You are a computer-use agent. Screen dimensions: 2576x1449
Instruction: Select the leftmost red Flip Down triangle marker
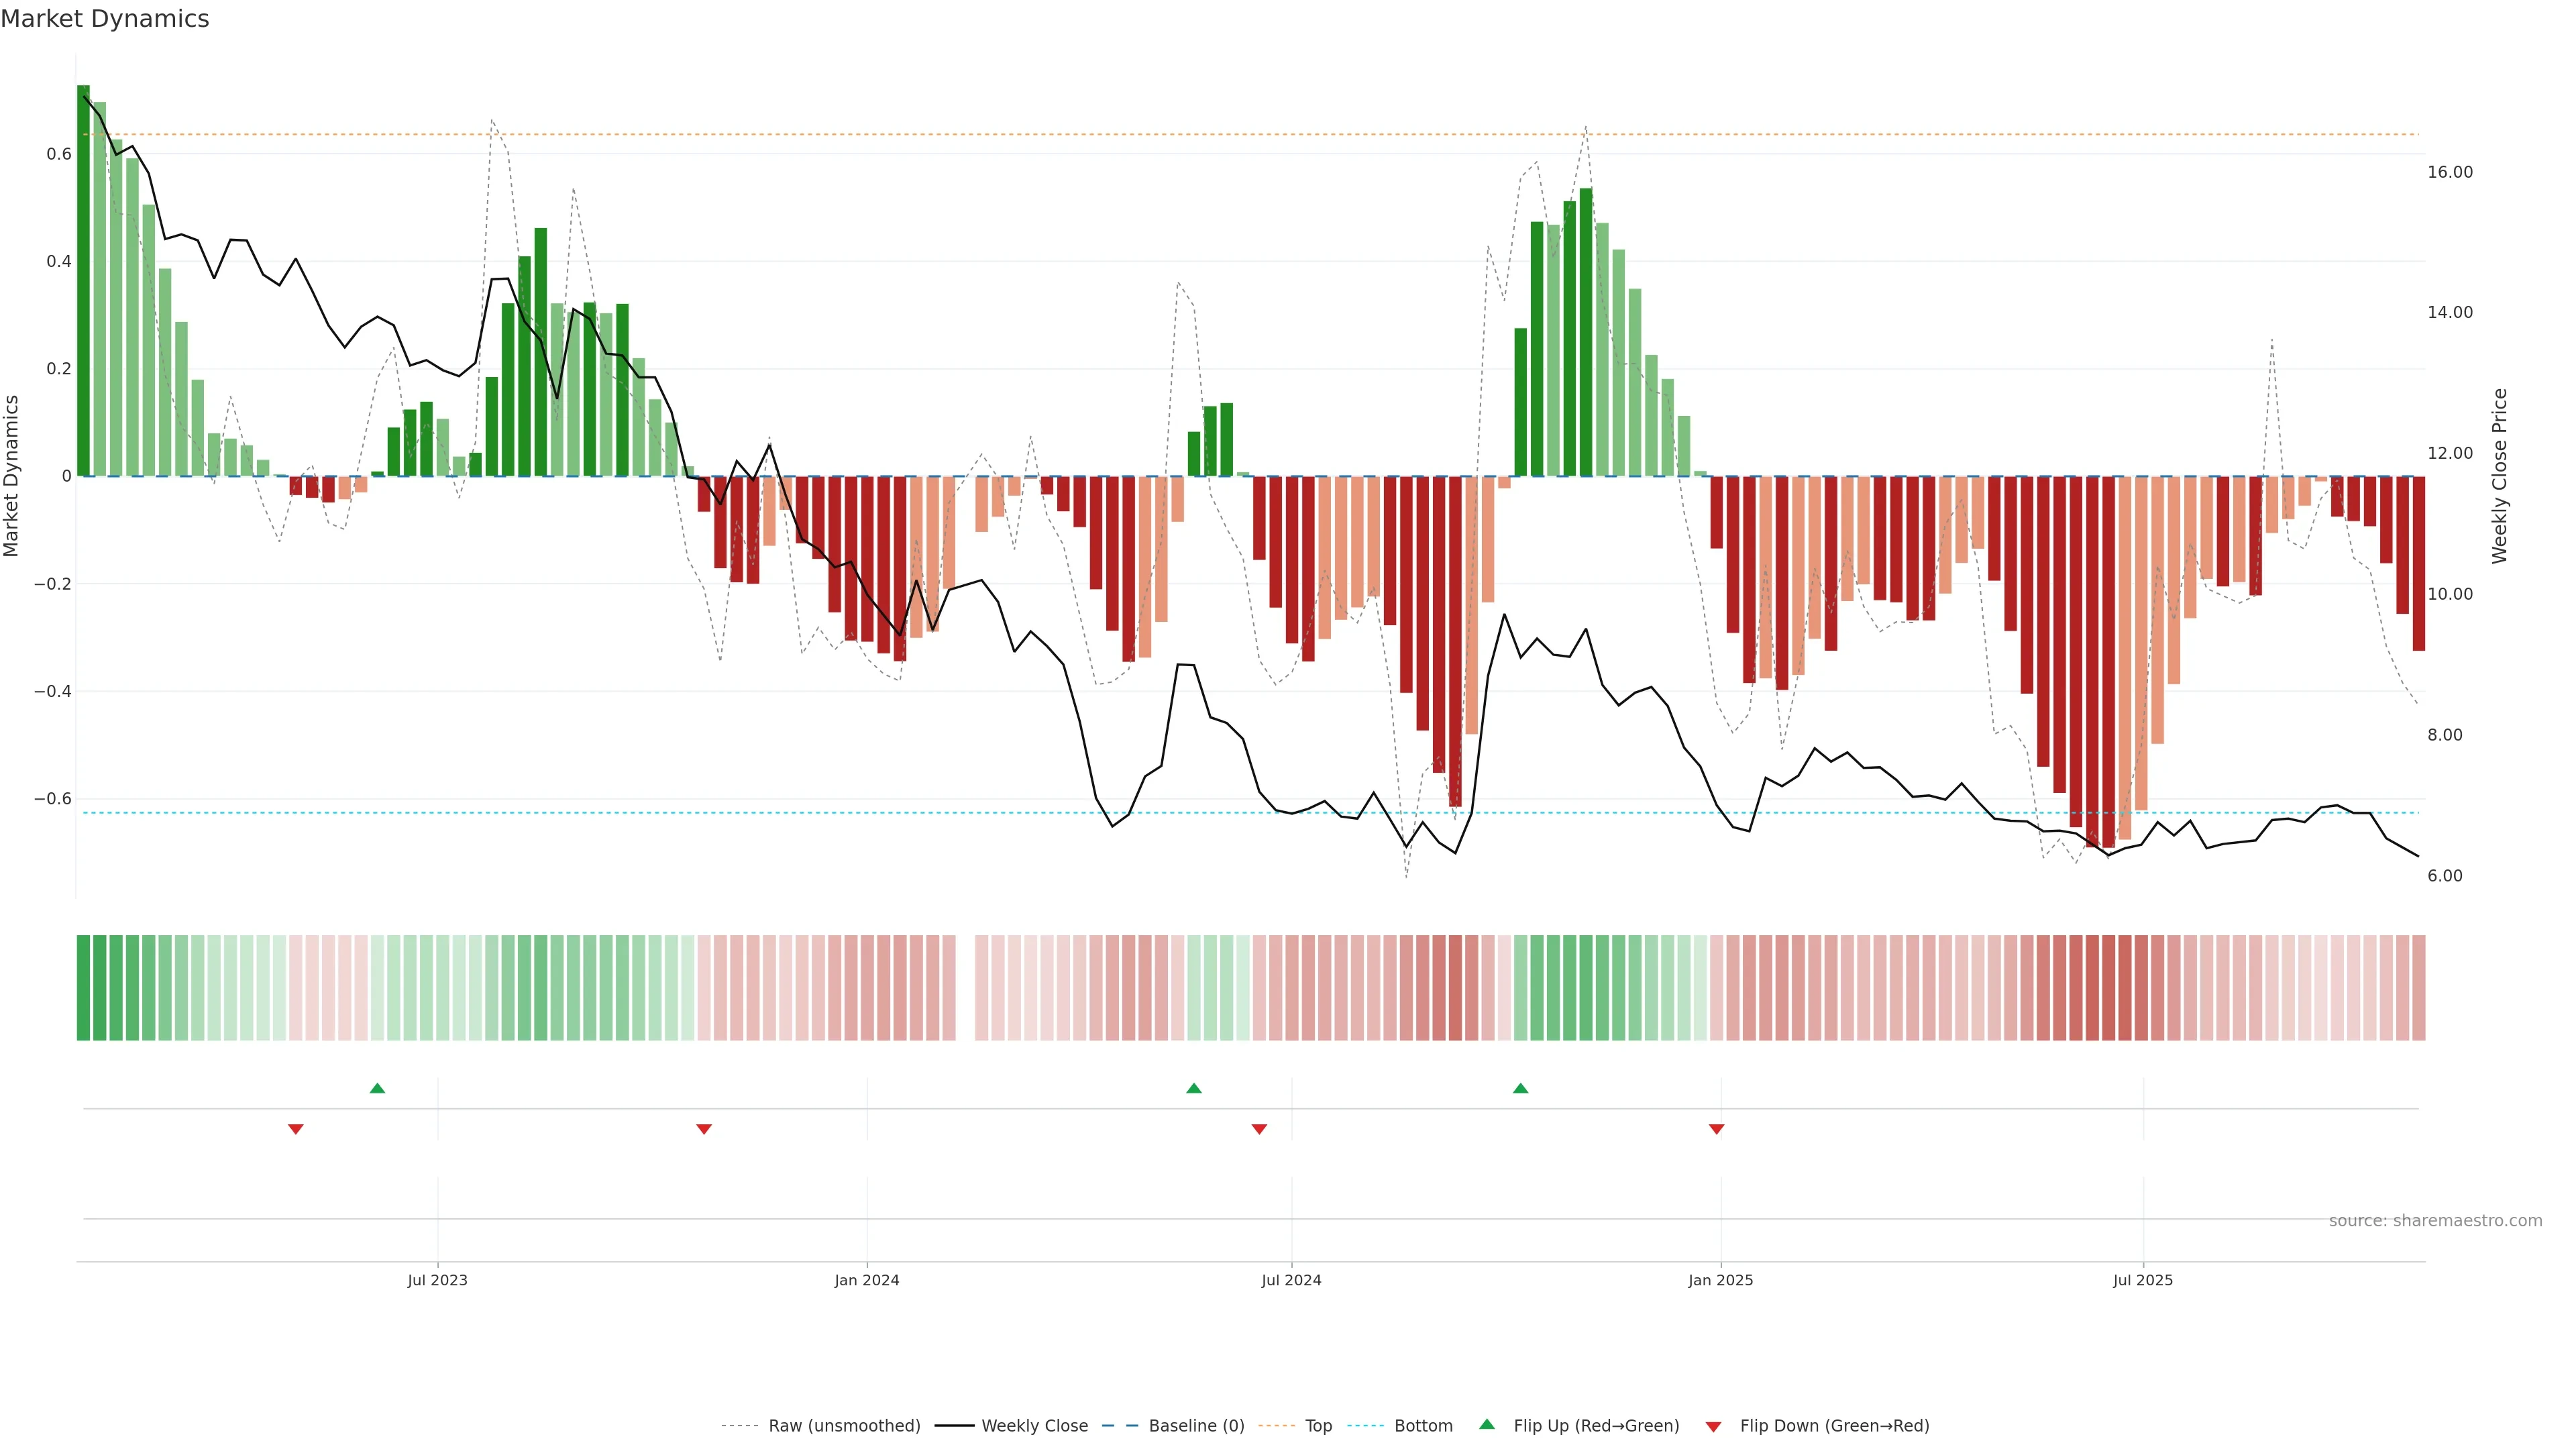[x=295, y=1129]
